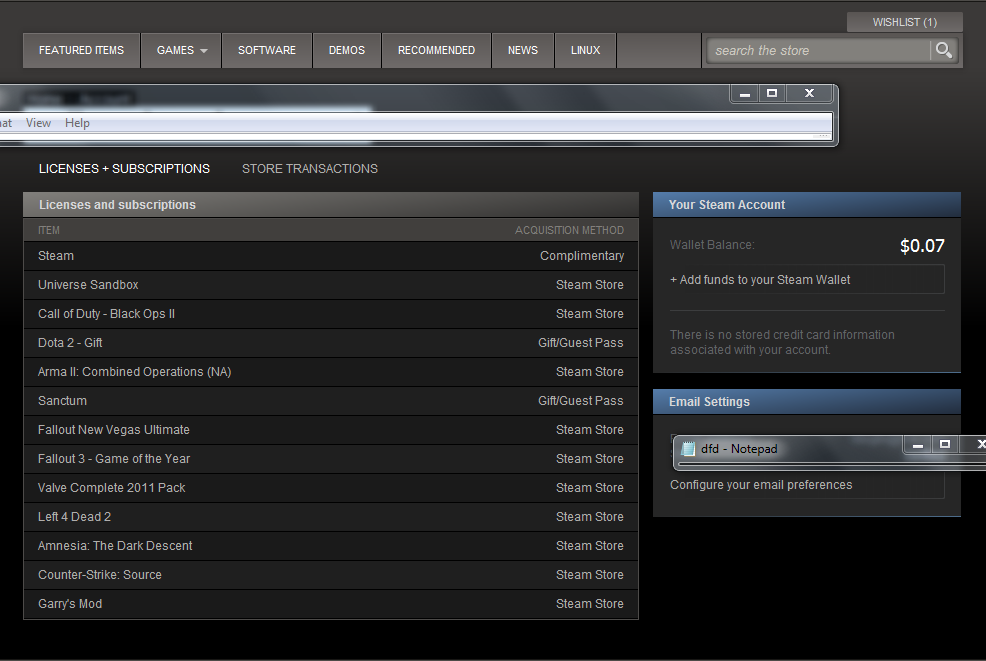Select Arma II: Combined Operations (NA)

tap(331, 372)
